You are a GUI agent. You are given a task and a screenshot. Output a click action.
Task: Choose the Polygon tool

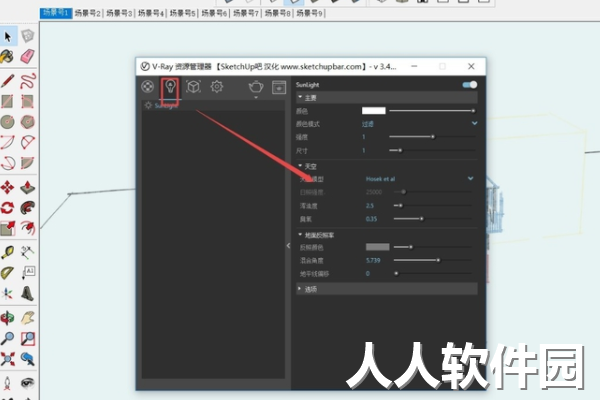click(x=28, y=122)
